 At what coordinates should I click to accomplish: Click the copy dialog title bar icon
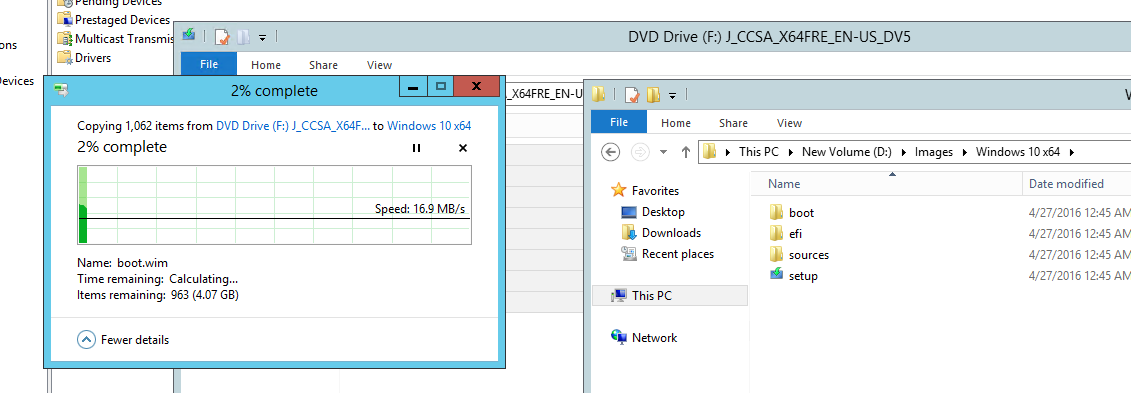pyautogui.click(x=62, y=90)
